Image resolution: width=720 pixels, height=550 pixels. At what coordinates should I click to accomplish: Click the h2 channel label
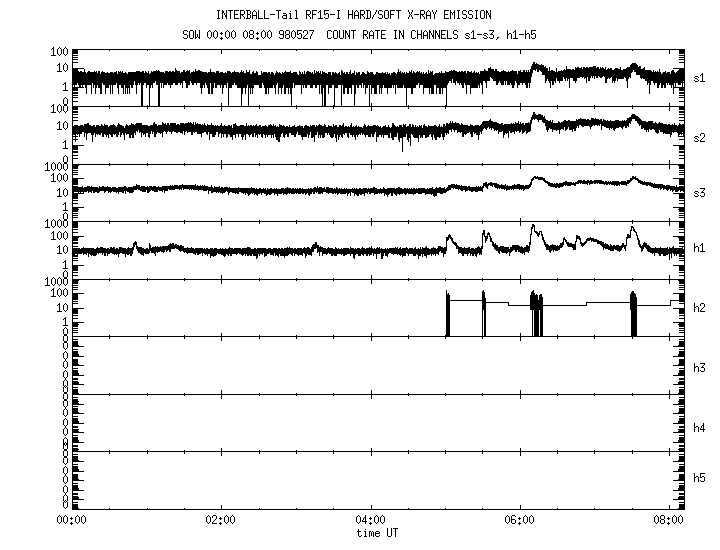700,308
